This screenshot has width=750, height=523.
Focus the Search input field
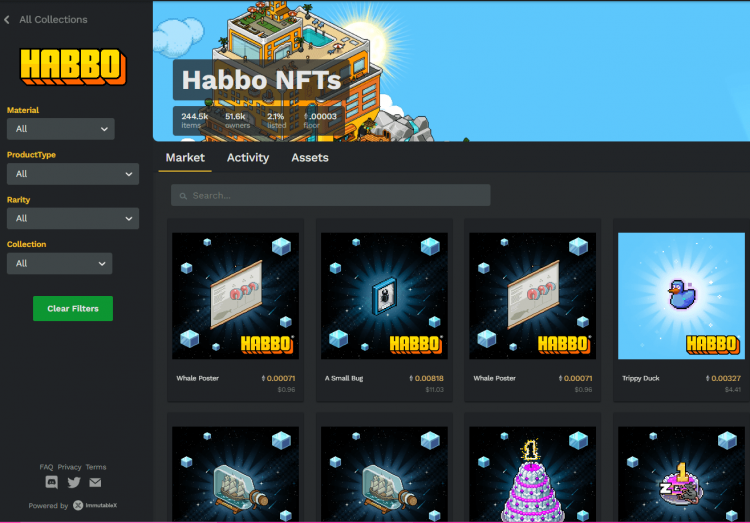point(331,195)
